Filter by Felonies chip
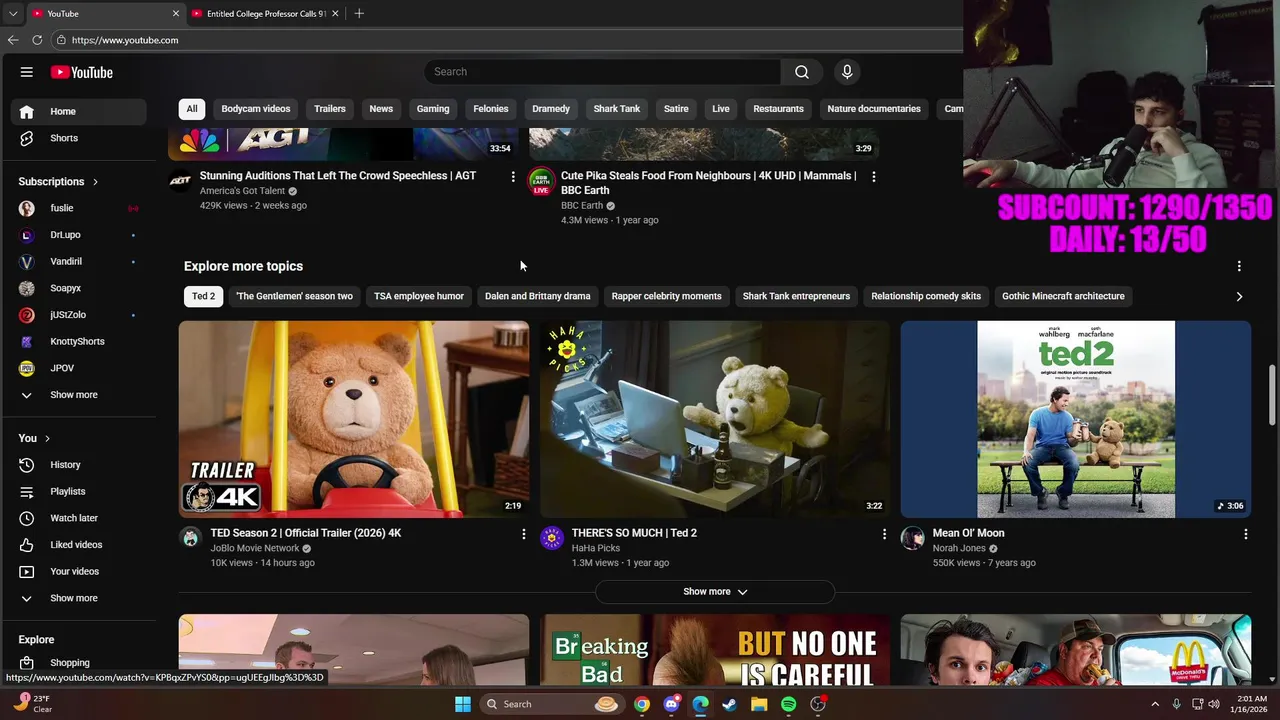 (491, 109)
